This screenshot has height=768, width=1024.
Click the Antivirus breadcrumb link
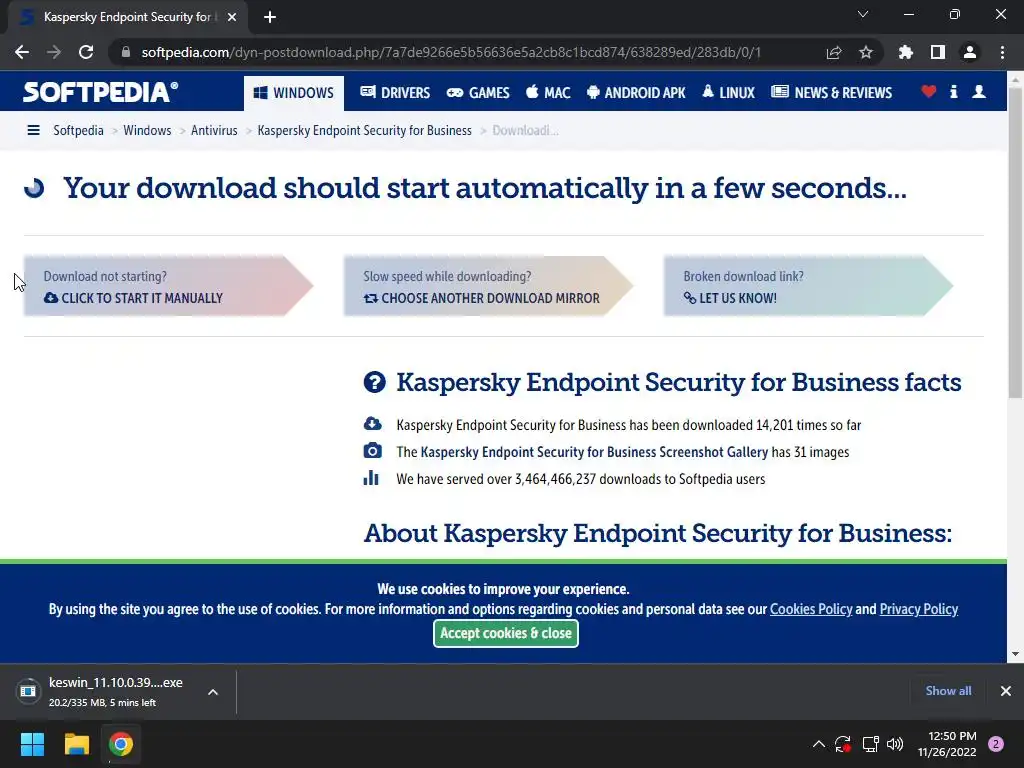click(214, 131)
